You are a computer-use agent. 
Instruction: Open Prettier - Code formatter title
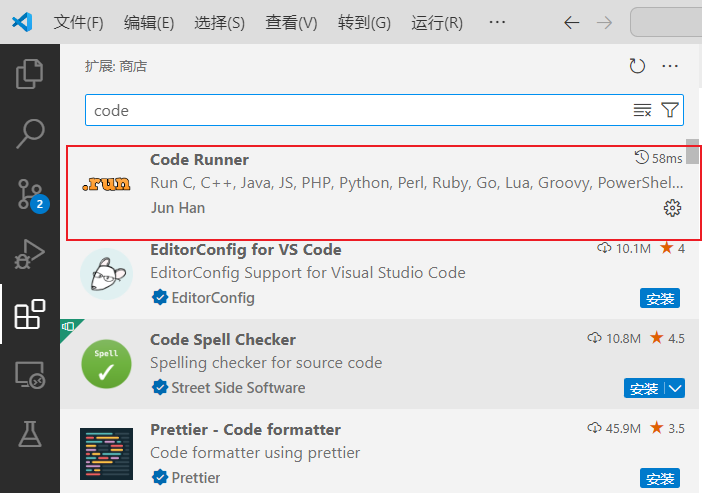click(245, 430)
